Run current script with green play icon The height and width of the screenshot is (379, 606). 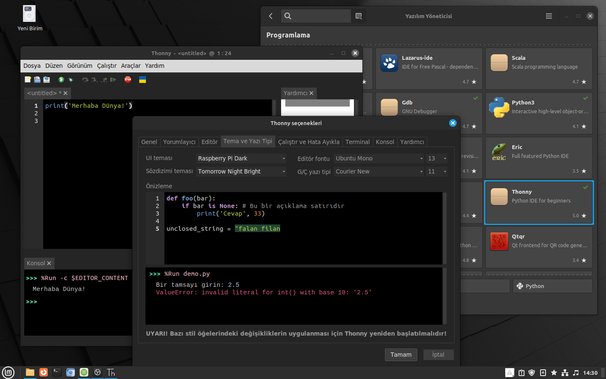[61, 80]
